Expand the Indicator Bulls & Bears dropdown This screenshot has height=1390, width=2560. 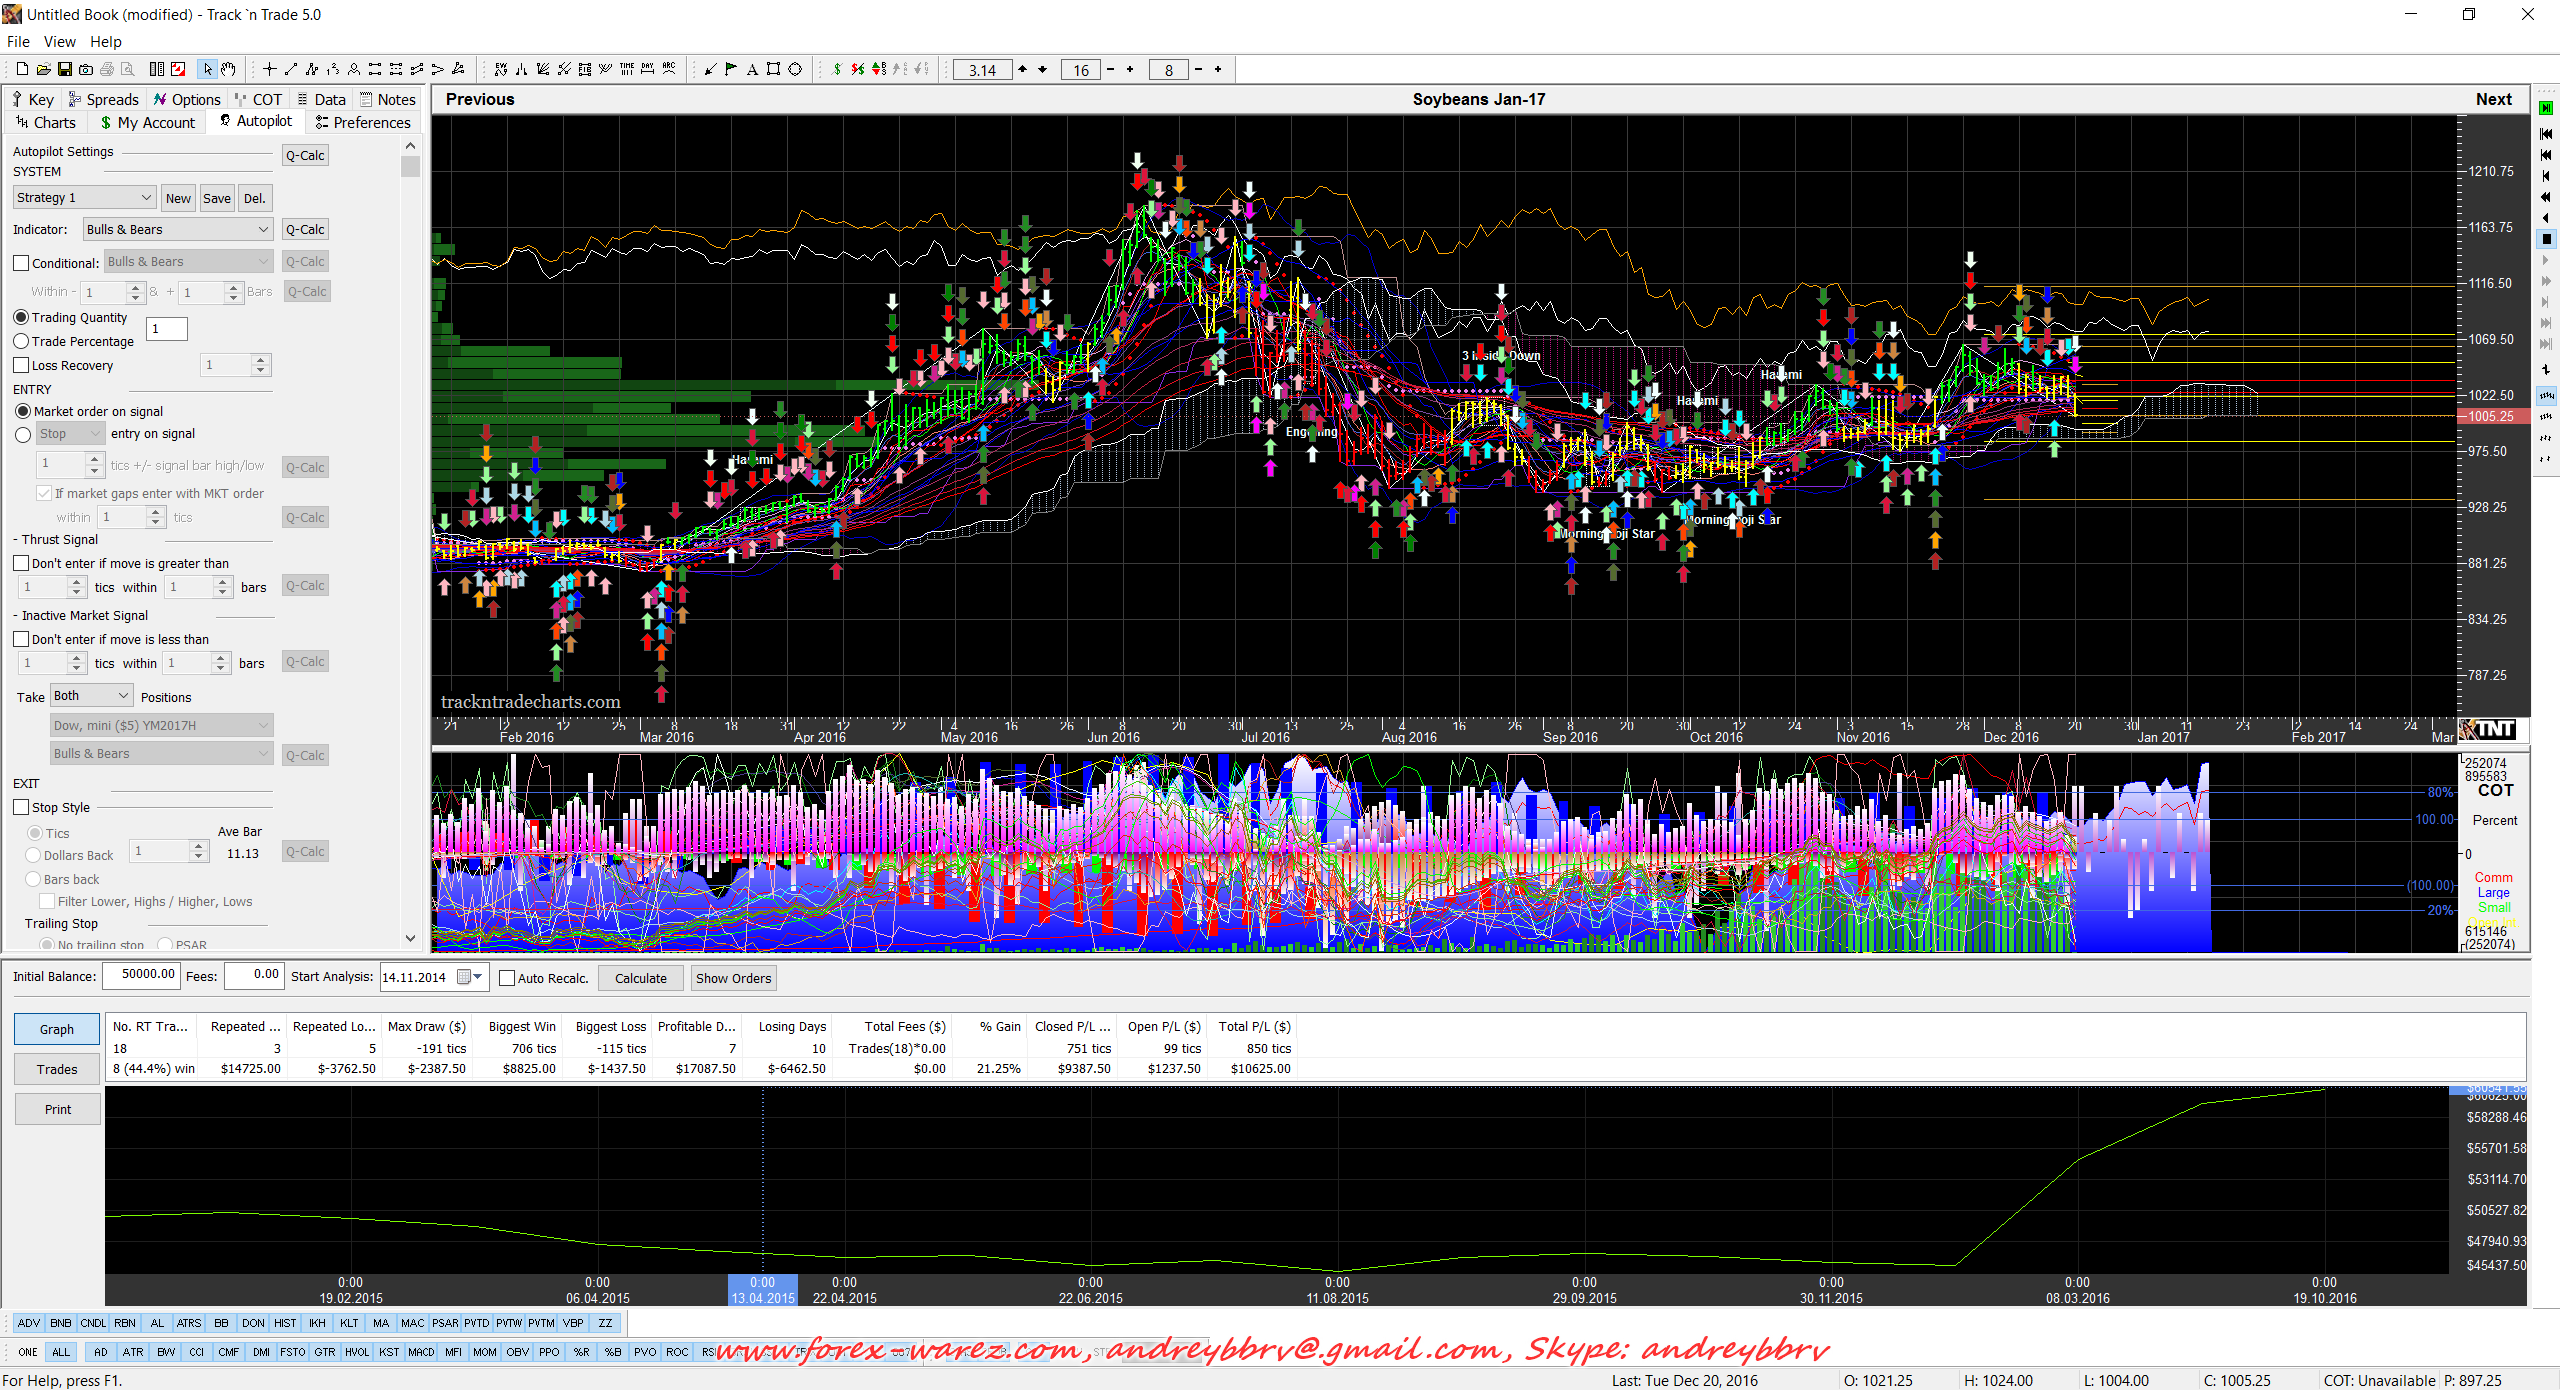click(178, 230)
